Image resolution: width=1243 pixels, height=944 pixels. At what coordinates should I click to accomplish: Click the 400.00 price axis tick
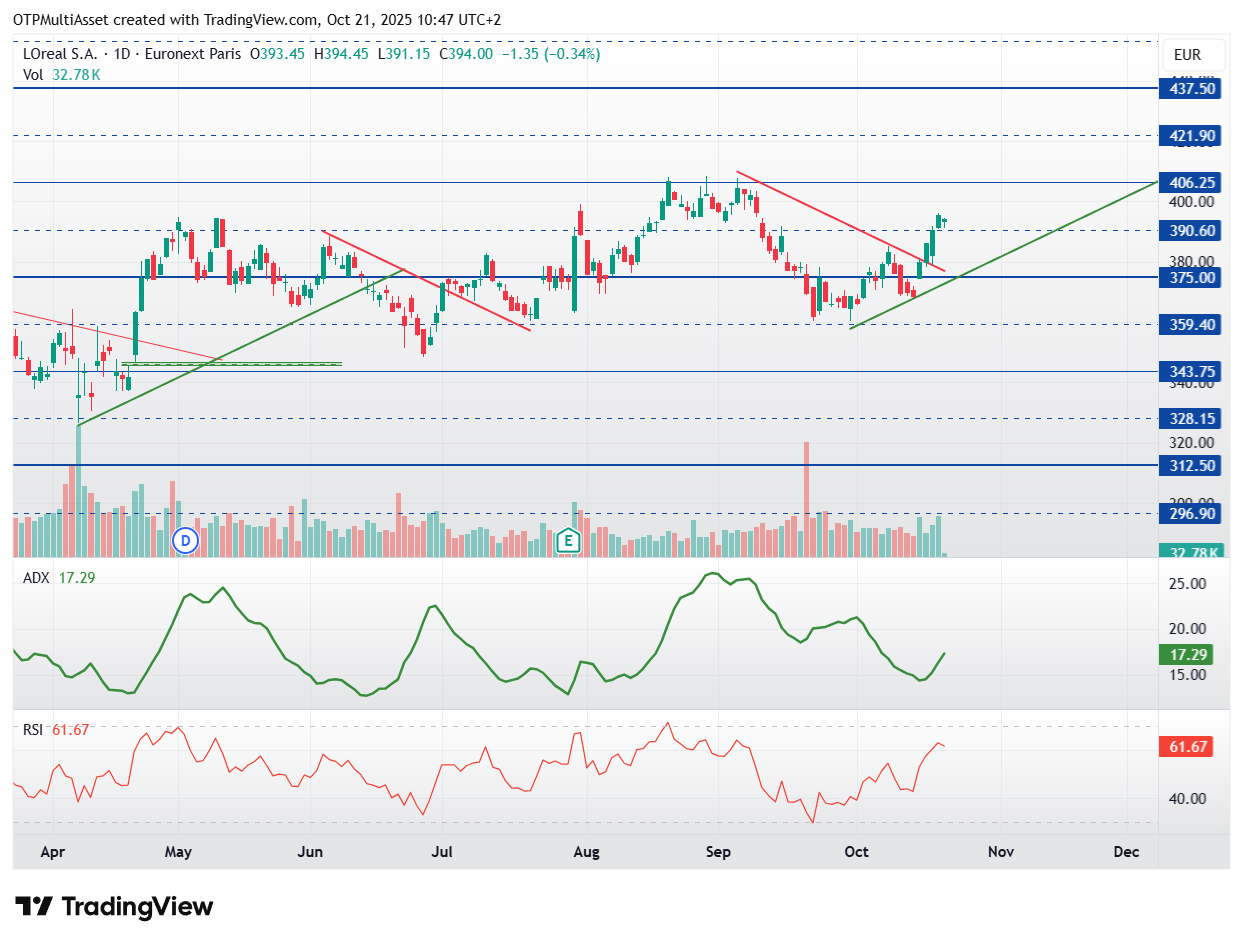point(1192,201)
